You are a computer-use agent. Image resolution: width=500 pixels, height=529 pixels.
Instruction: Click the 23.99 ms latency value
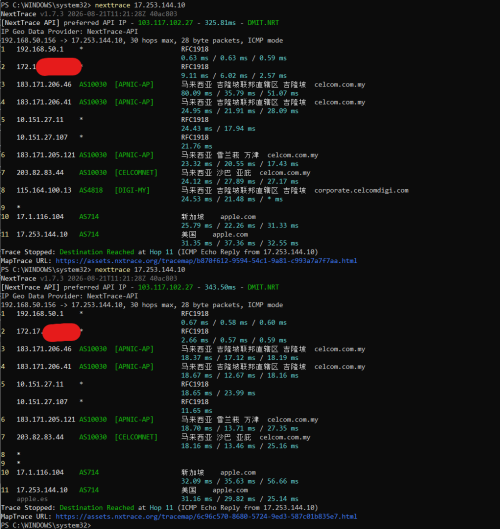[240, 393]
